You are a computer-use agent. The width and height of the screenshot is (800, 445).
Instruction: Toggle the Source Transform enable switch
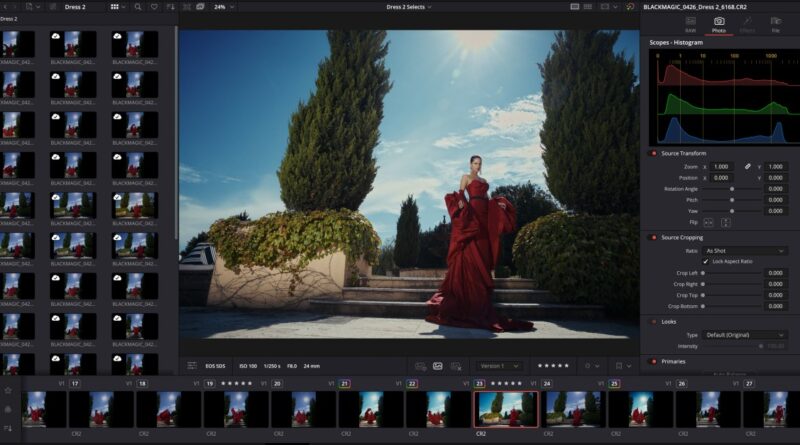tap(653, 153)
